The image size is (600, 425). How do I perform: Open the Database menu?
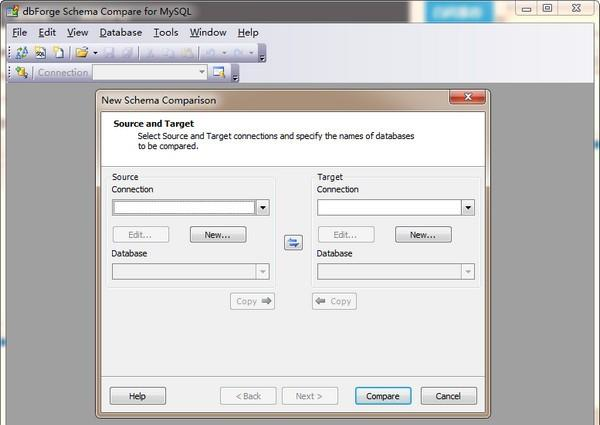click(x=121, y=33)
